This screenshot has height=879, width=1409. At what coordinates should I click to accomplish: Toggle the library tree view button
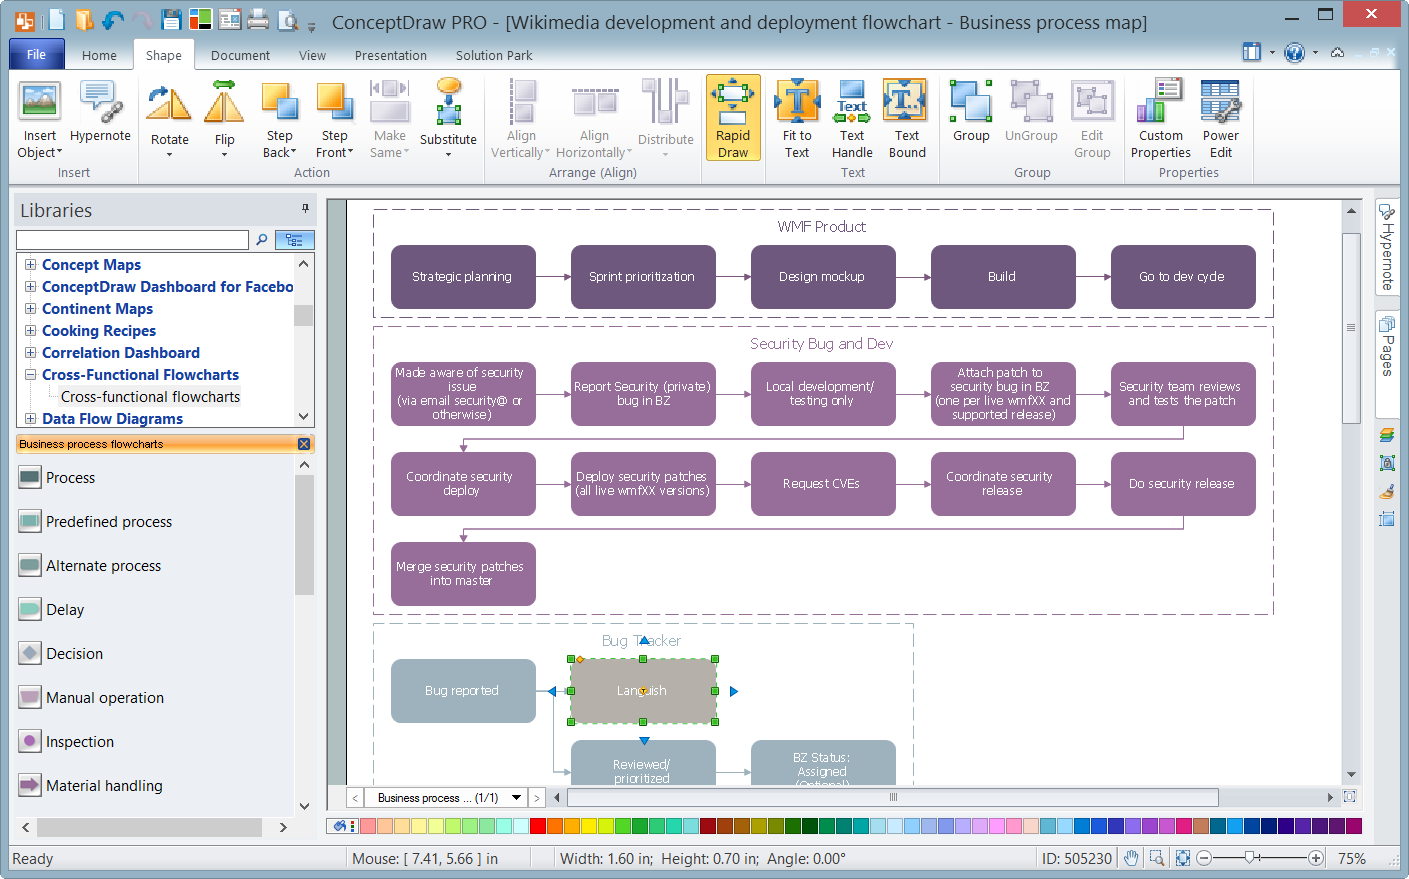click(x=294, y=240)
